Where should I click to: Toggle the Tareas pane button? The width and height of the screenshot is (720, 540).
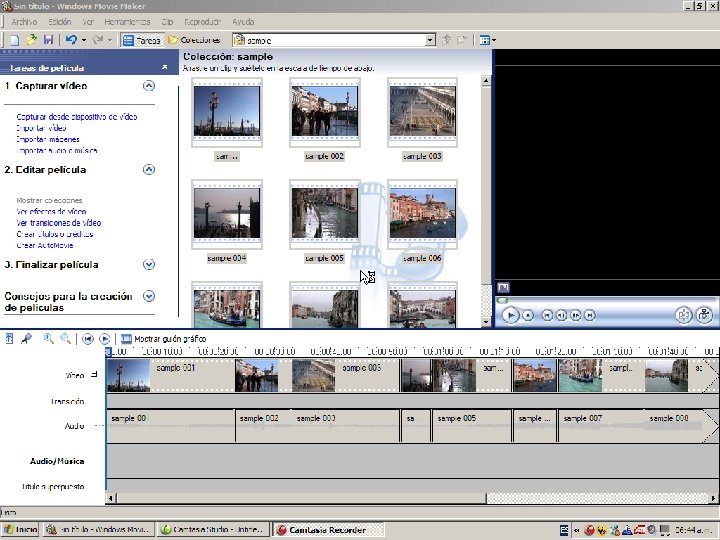[x=142, y=40]
